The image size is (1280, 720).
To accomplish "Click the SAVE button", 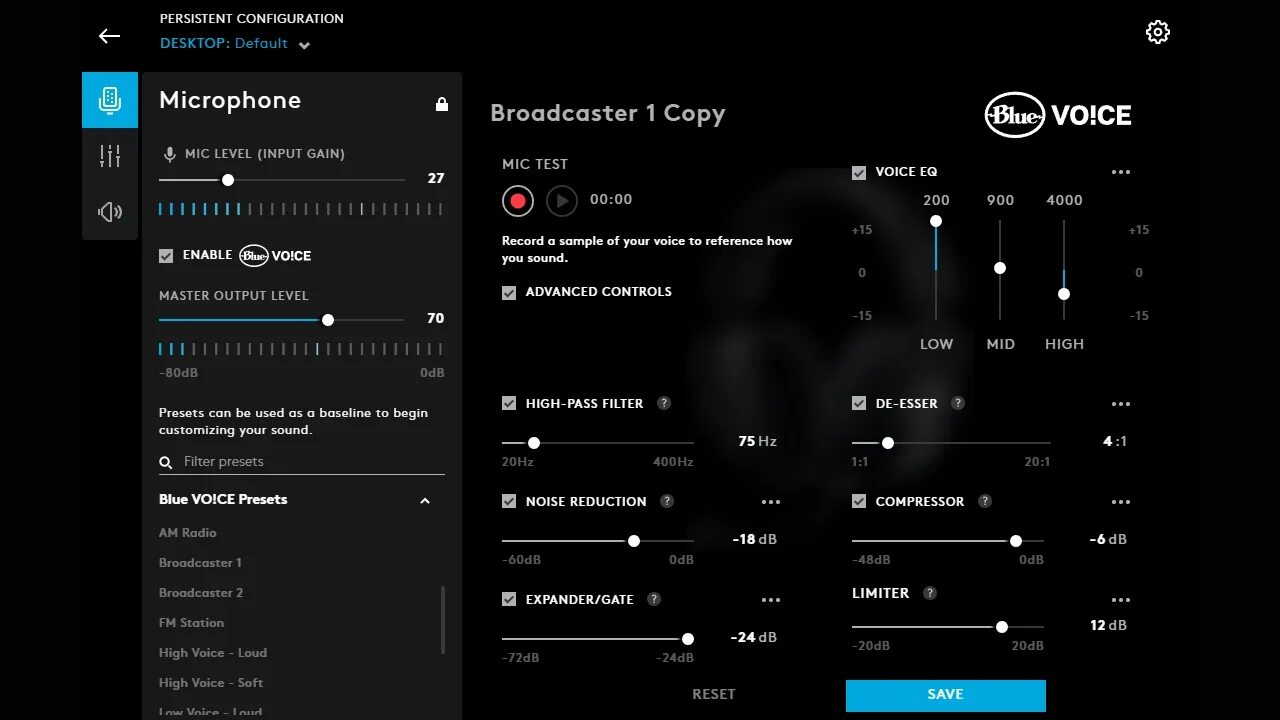I will [x=946, y=695].
